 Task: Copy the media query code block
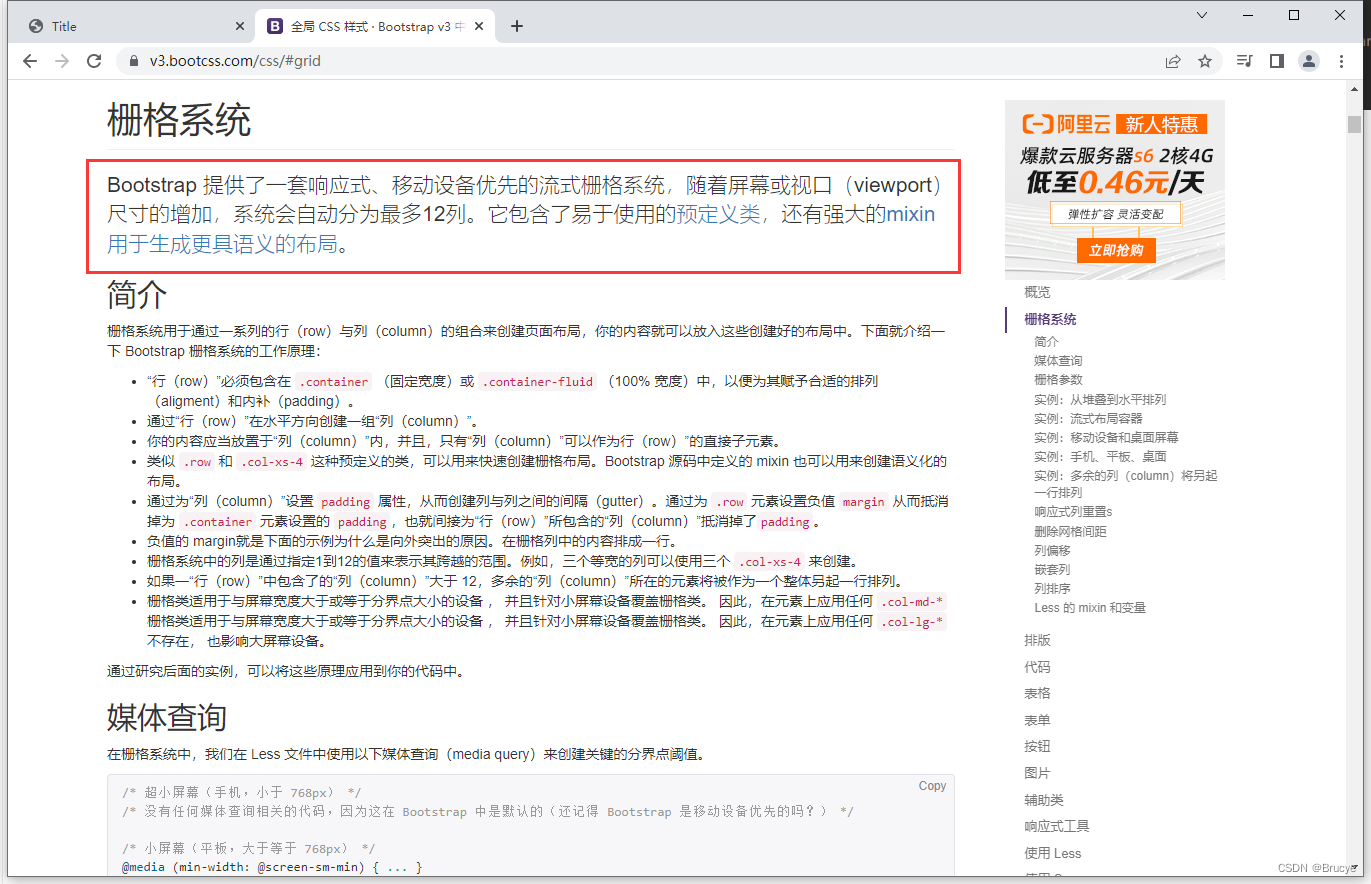932,786
